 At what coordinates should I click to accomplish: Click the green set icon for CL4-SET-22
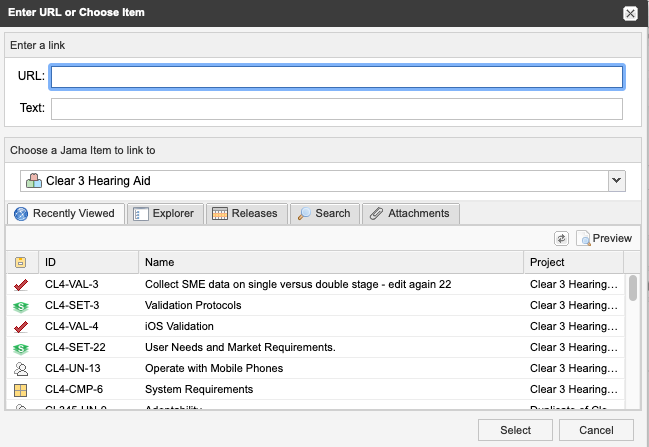pos(21,347)
